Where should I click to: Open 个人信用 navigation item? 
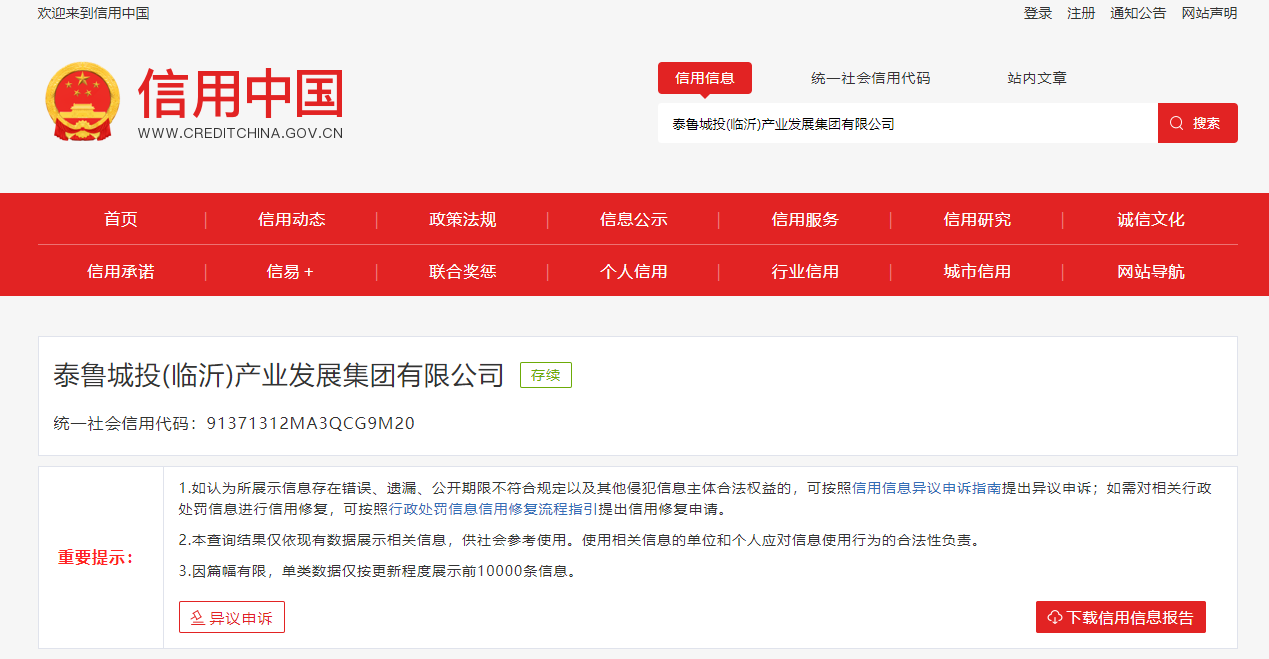pos(634,271)
